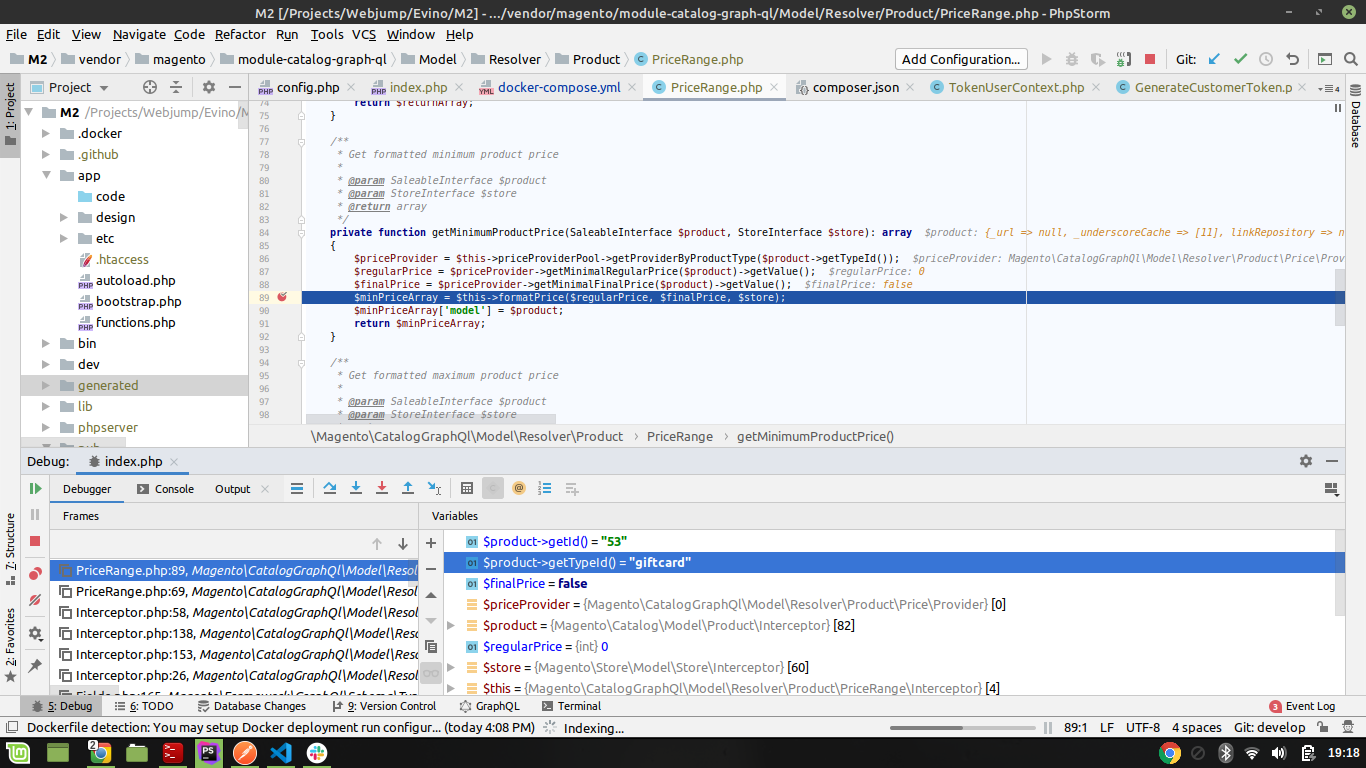Open Version Control tool window
Image resolution: width=1366 pixels, height=768 pixels.
[382, 706]
